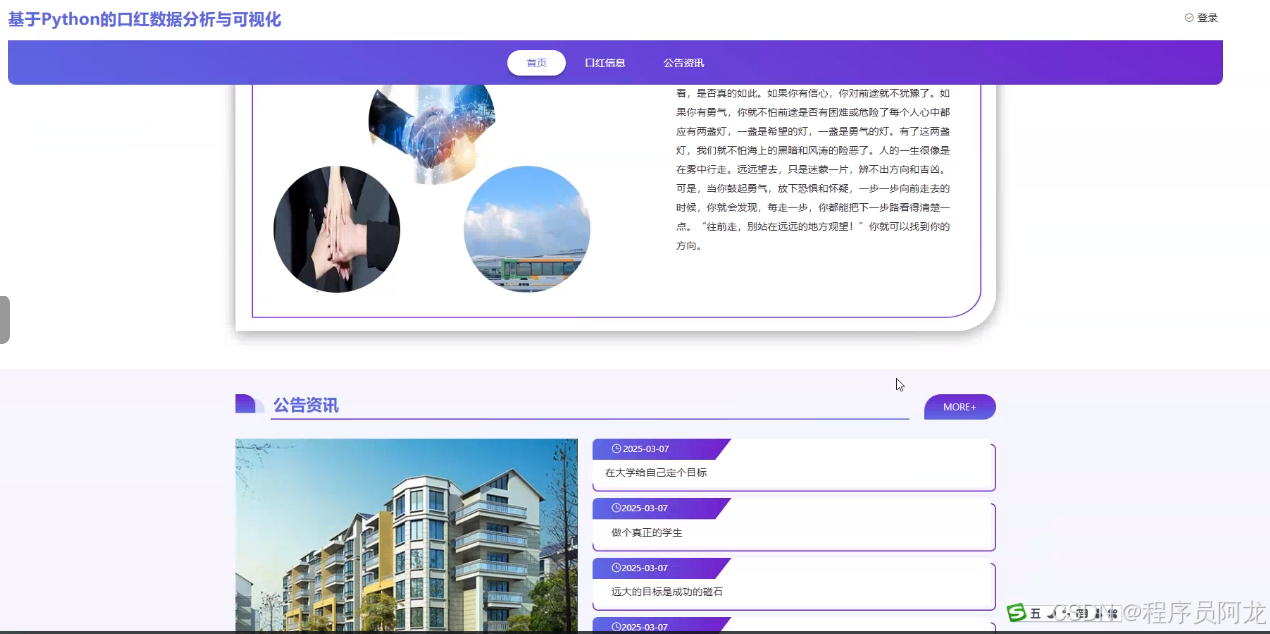Open MORE+ in the 公告资讯 section
The height and width of the screenshot is (634, 1270).
pyautogui.click(x=960, y=407)
